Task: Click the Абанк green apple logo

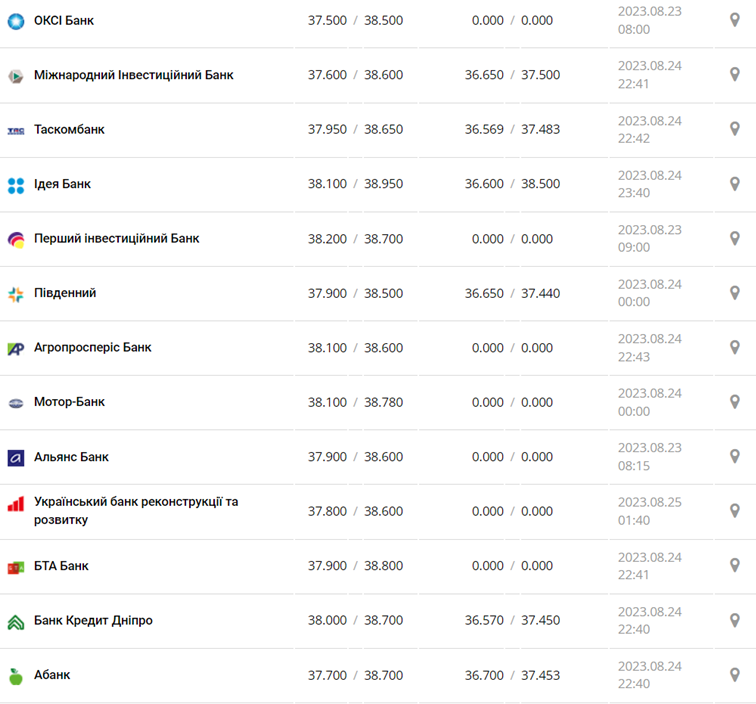Action: (16, 676)
